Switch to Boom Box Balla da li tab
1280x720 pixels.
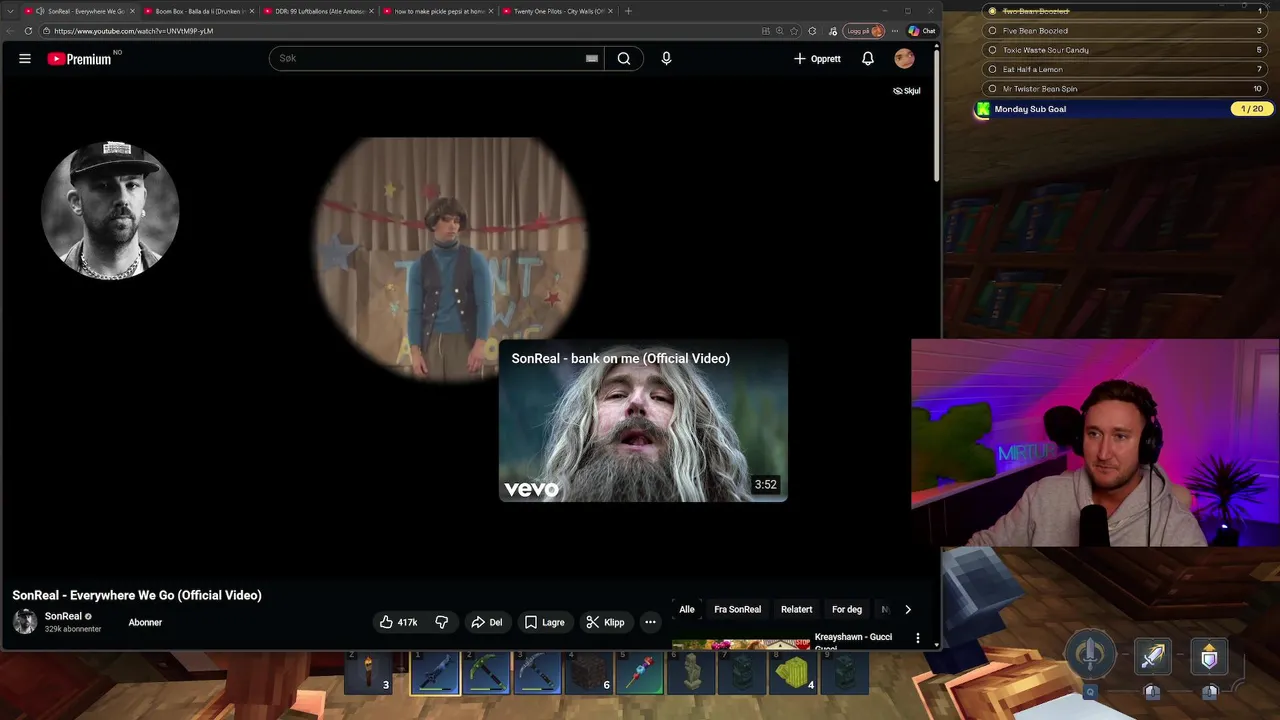(199, 11)
